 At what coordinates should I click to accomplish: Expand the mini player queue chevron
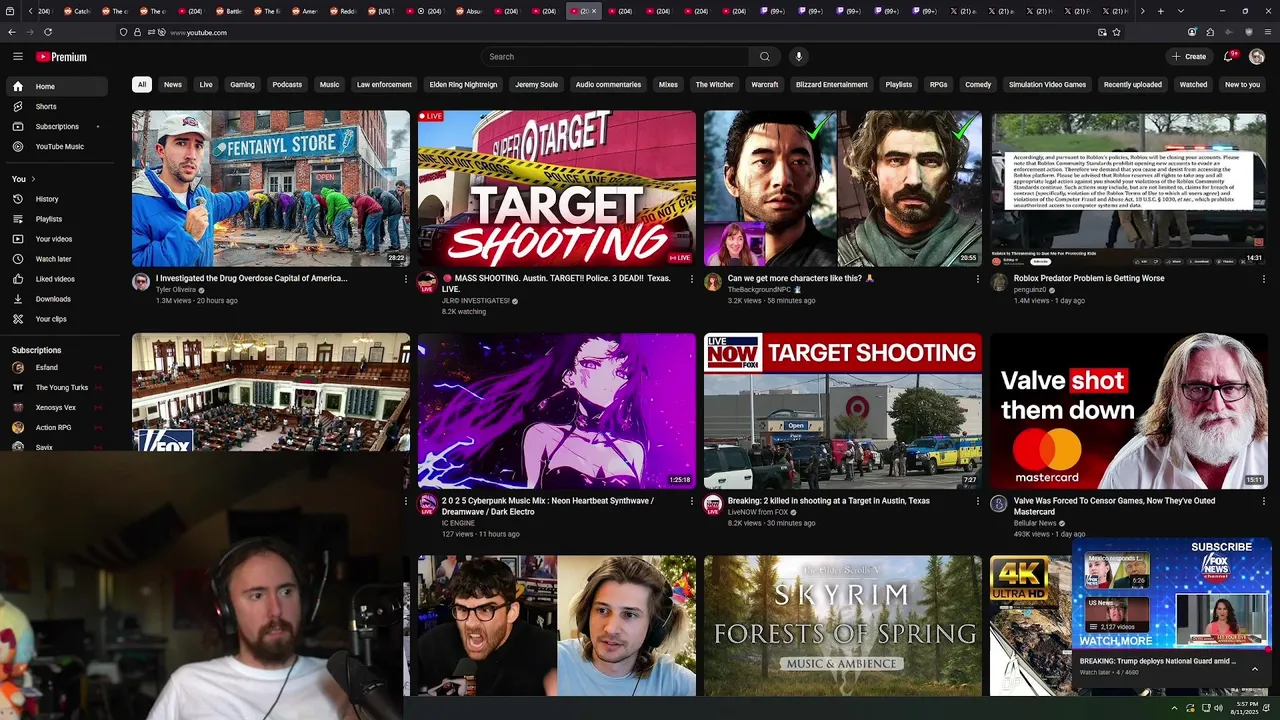click(x=1255, y=669)
